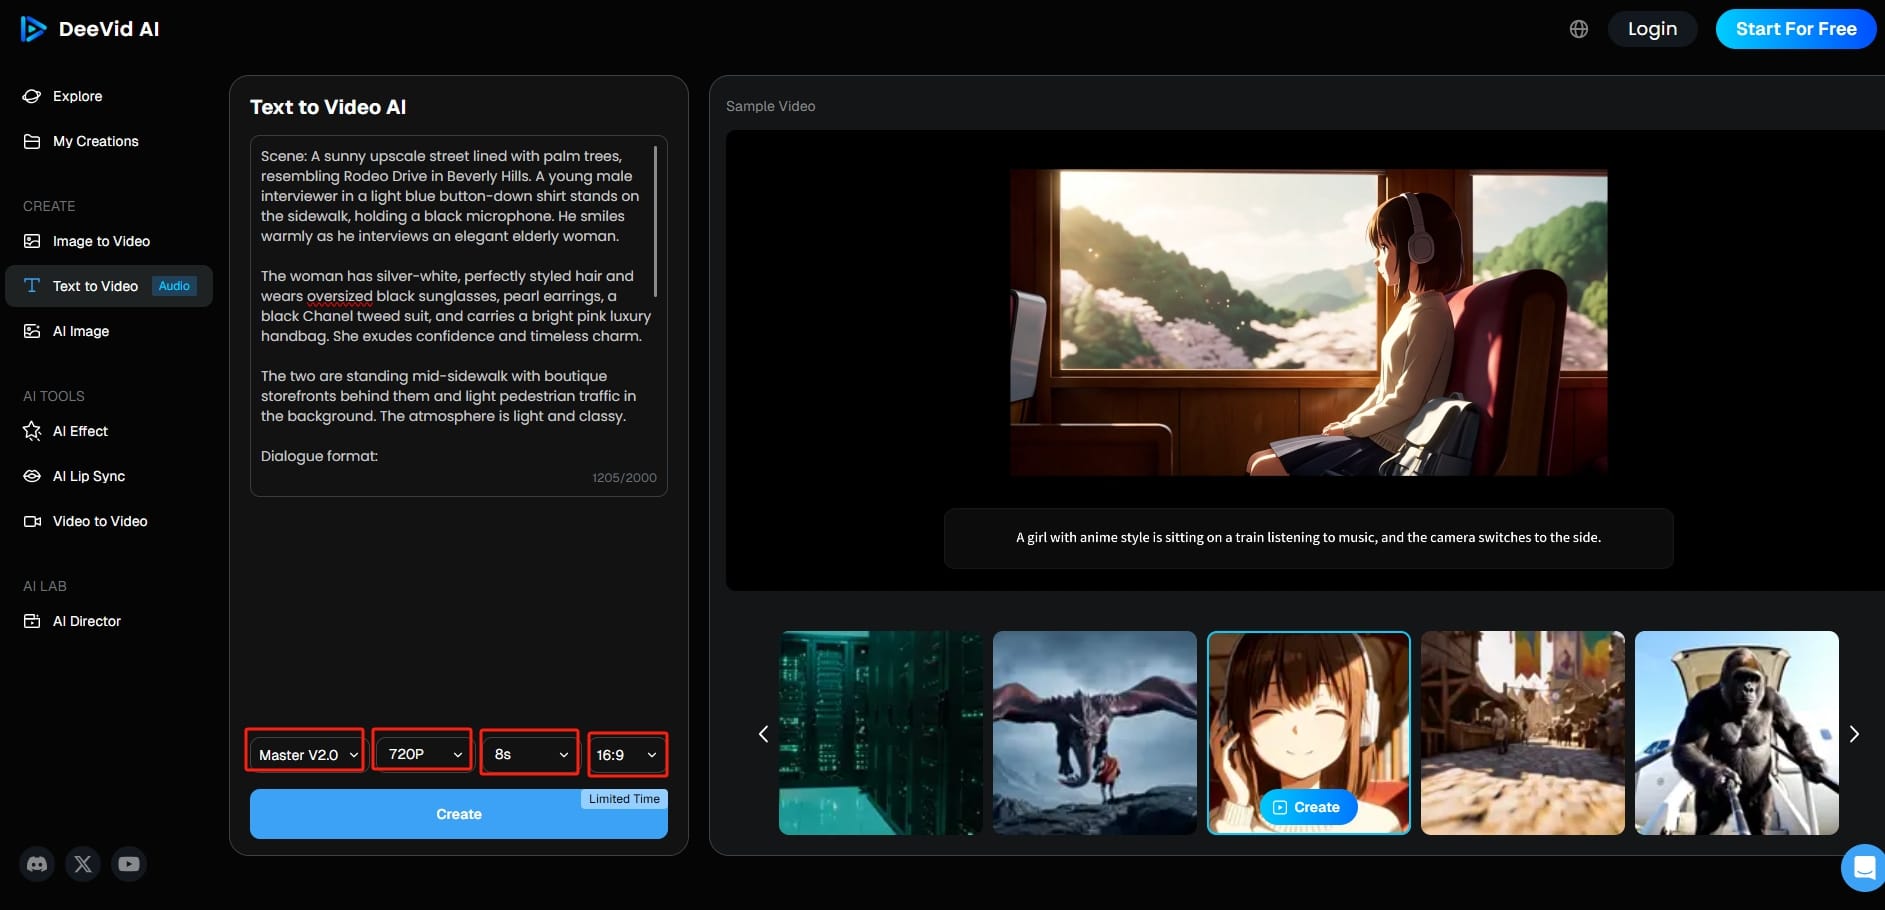Open the X social icon

click(83, 864)
